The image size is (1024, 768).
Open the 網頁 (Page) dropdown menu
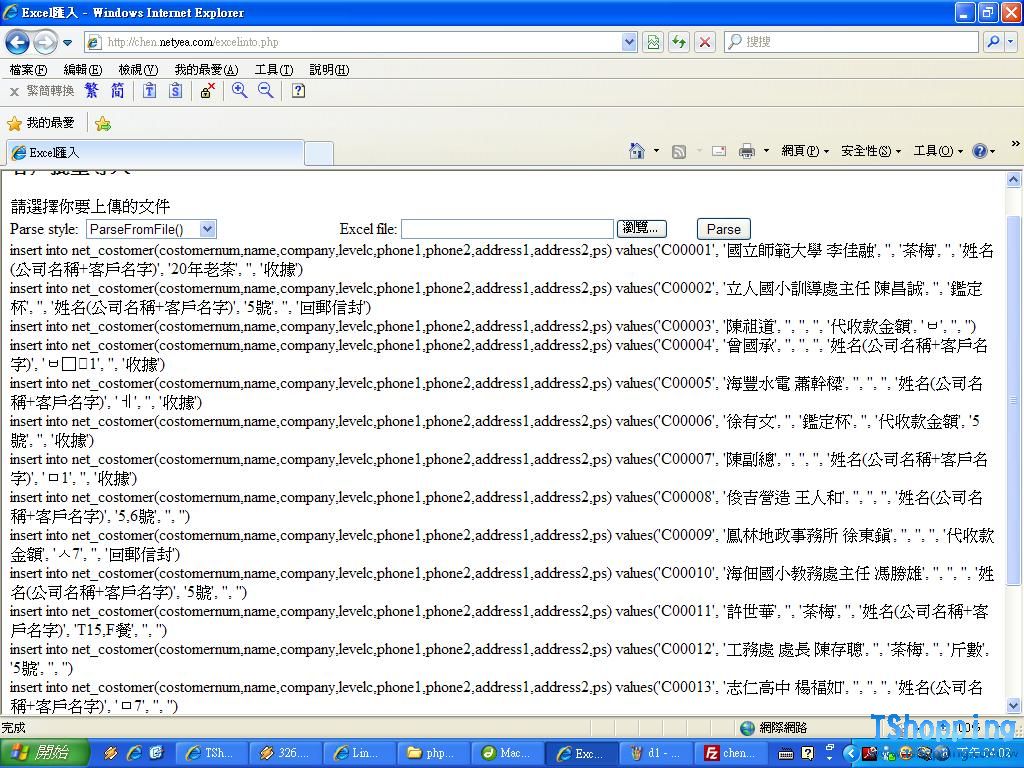coord(805,151)
